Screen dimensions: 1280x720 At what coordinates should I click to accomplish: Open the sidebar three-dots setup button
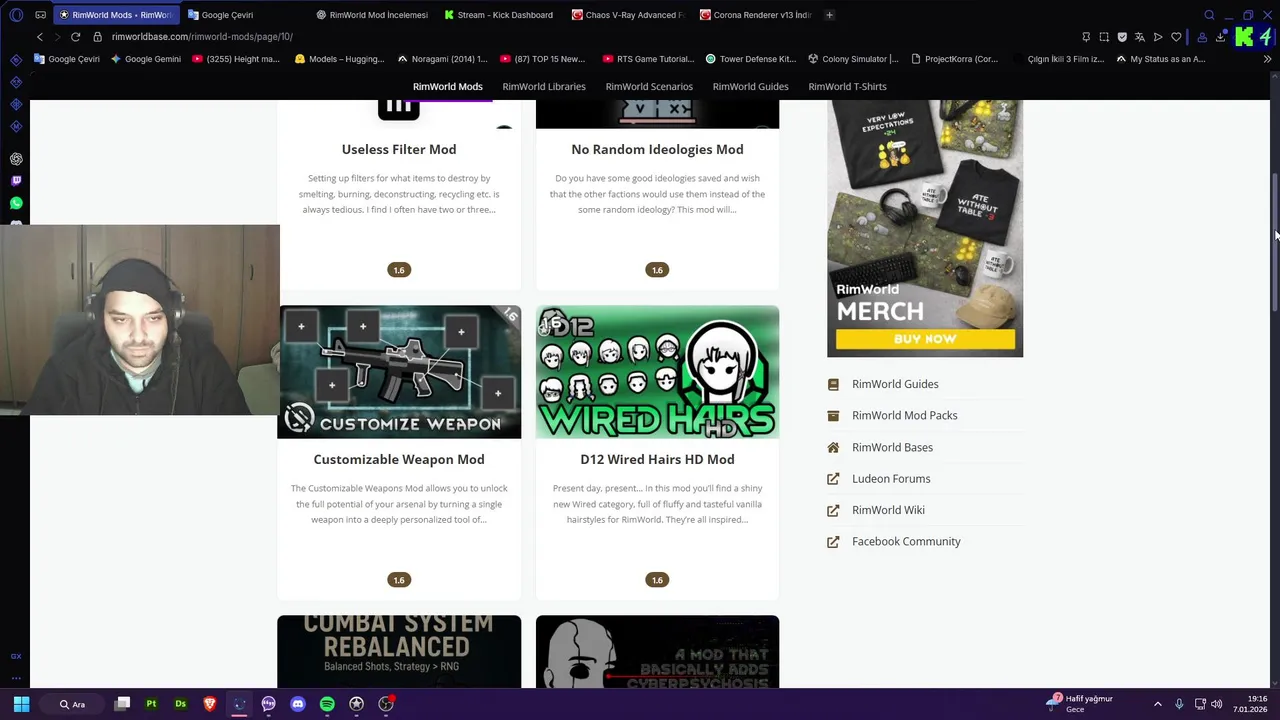[16, 678]
